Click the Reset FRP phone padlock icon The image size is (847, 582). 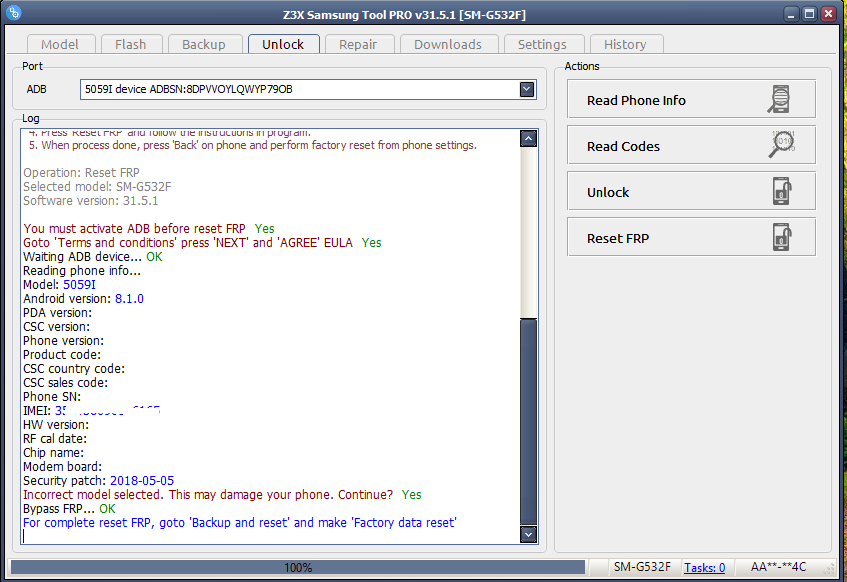782,237
